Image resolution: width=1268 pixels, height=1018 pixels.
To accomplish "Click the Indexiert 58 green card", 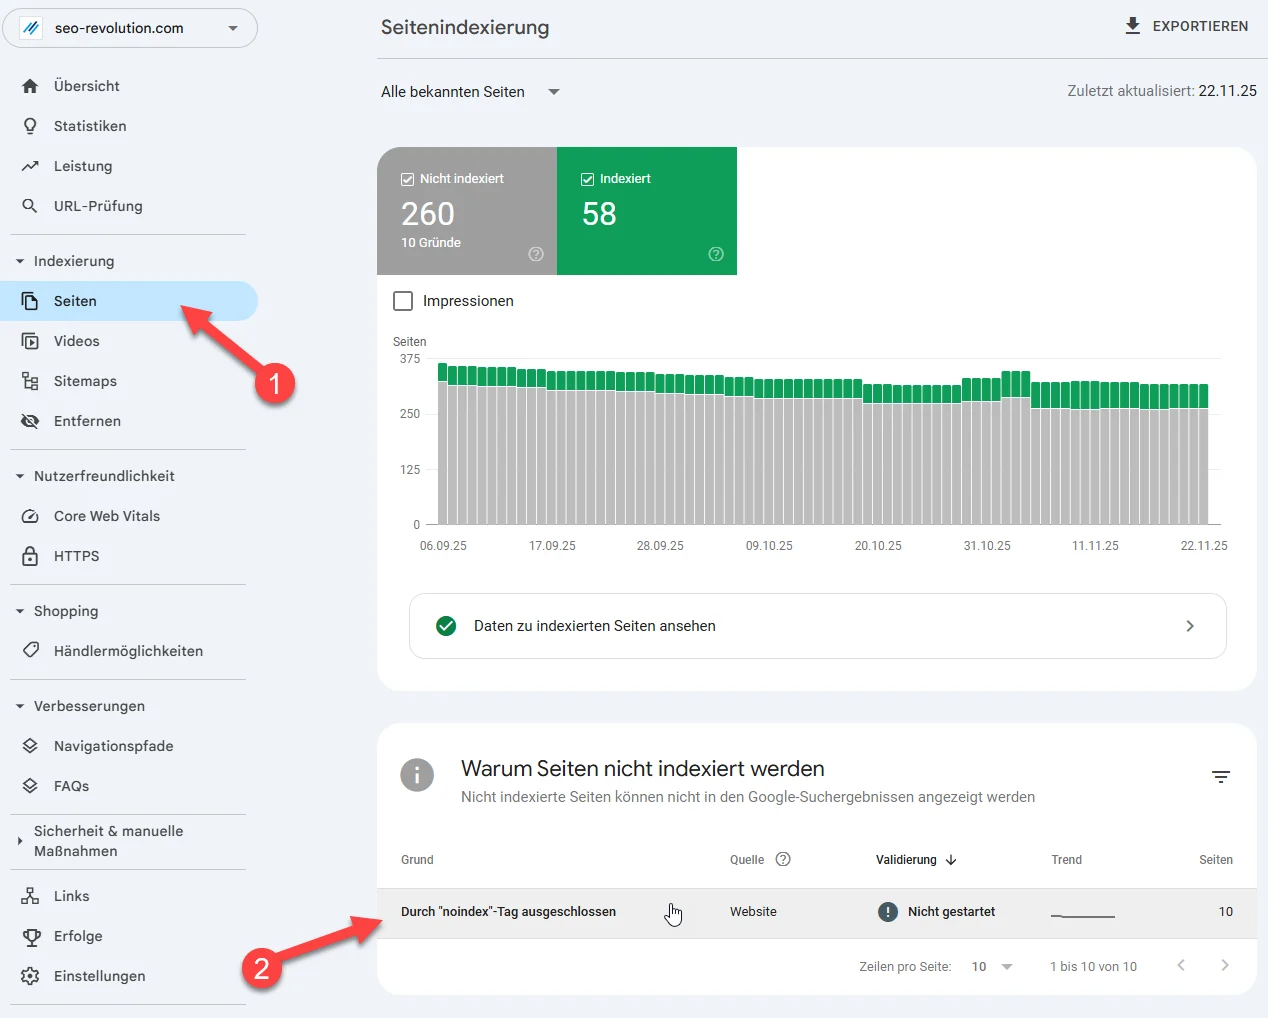I will (x=647, y=211).
